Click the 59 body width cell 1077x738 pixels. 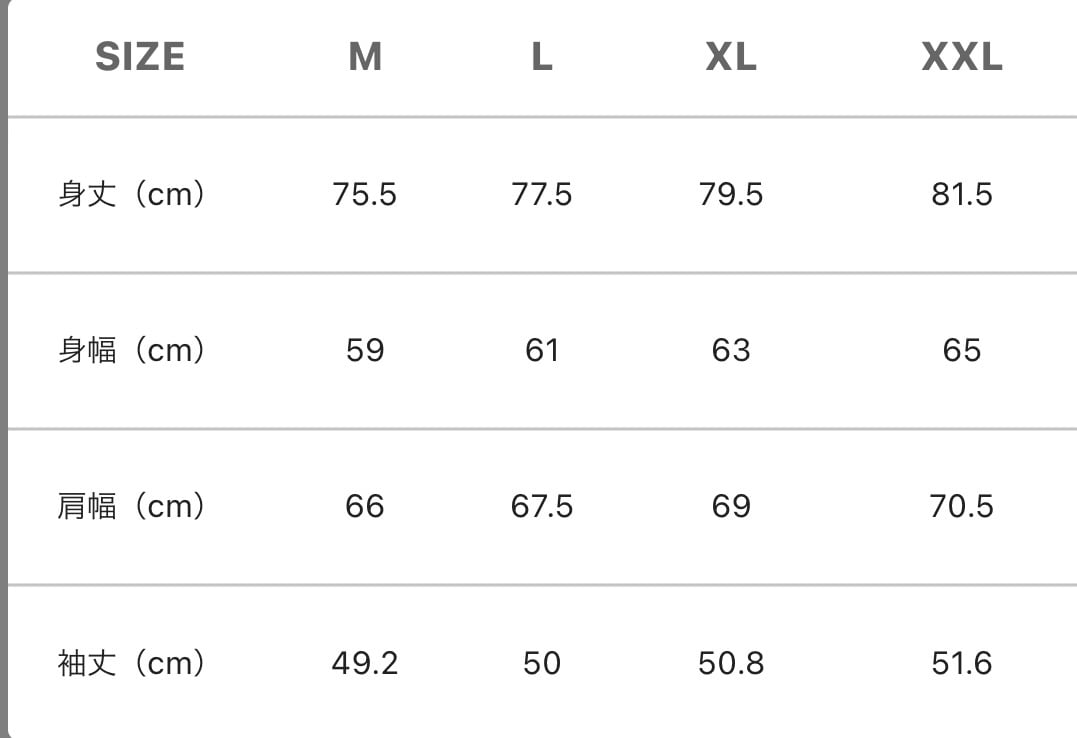coord(365,350)
